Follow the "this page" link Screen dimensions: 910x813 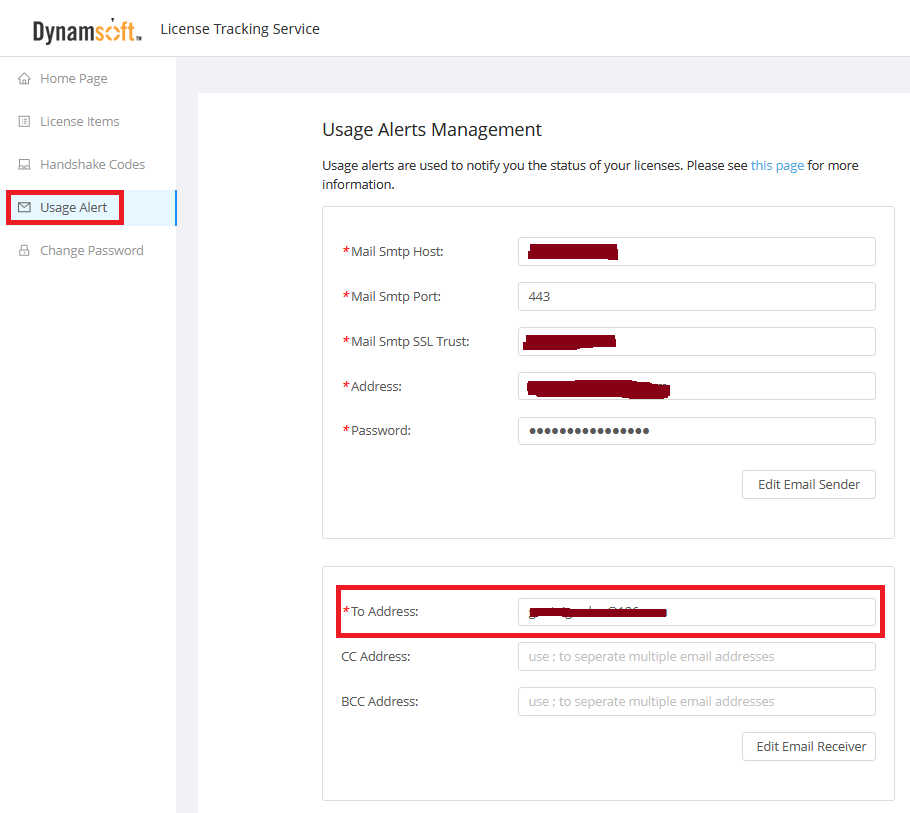777,166
